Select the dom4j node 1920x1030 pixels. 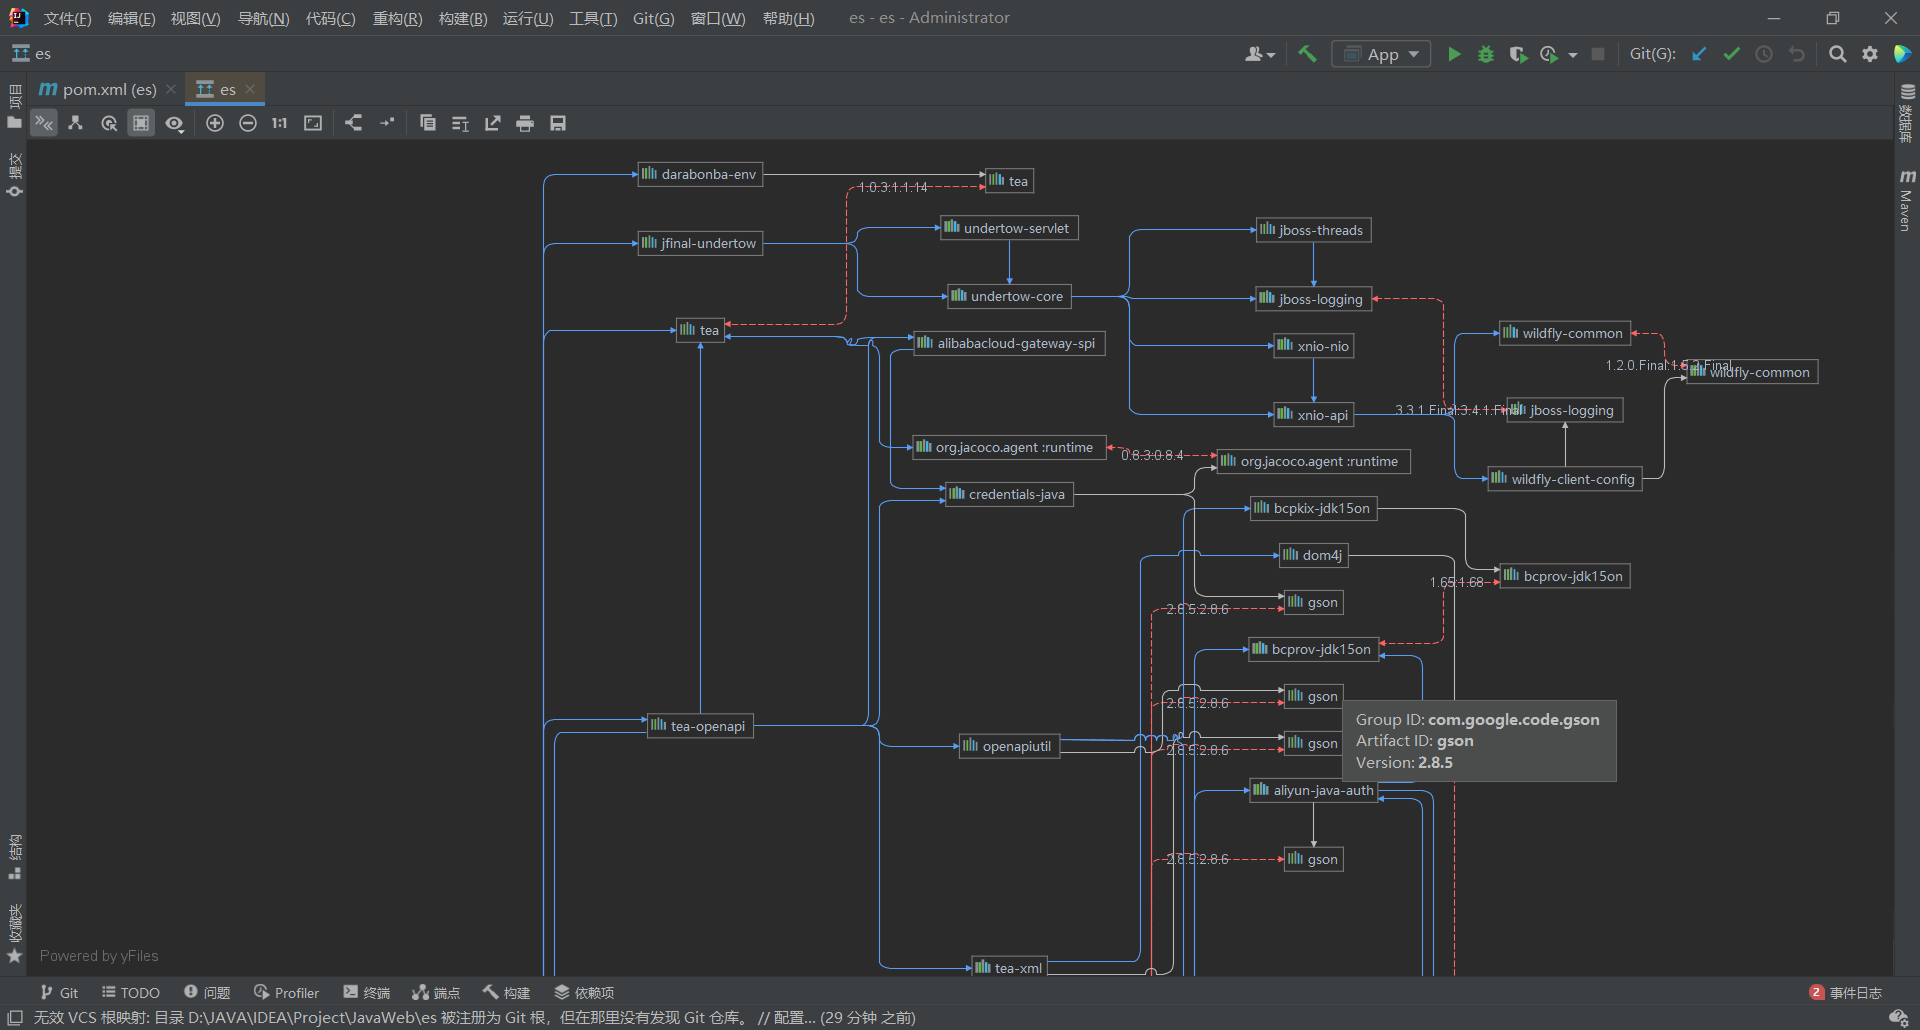click(1314, 555)
